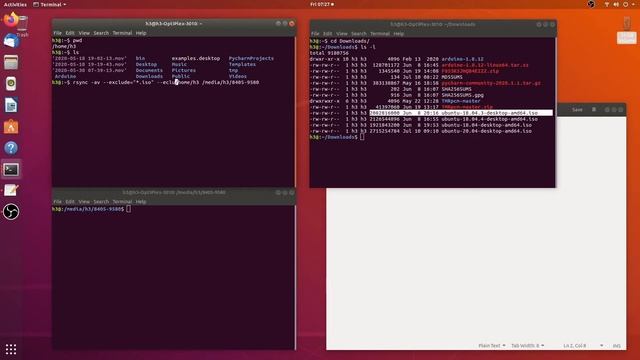Click Activities in the top bar
640x360 pixels.
tap(15, 4)
